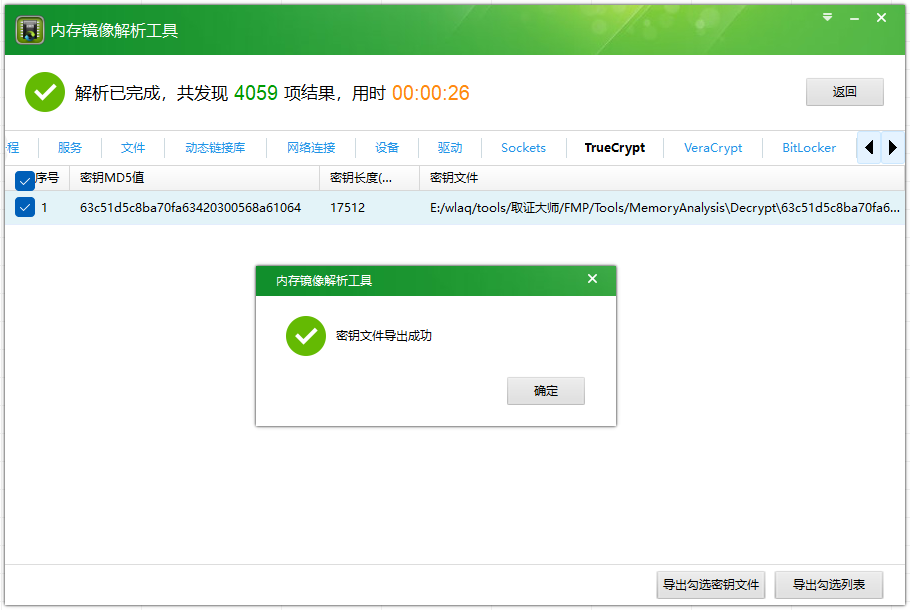Switch to the 服务 tab
The height and width of the screenshot is (610, 910).
70,148
